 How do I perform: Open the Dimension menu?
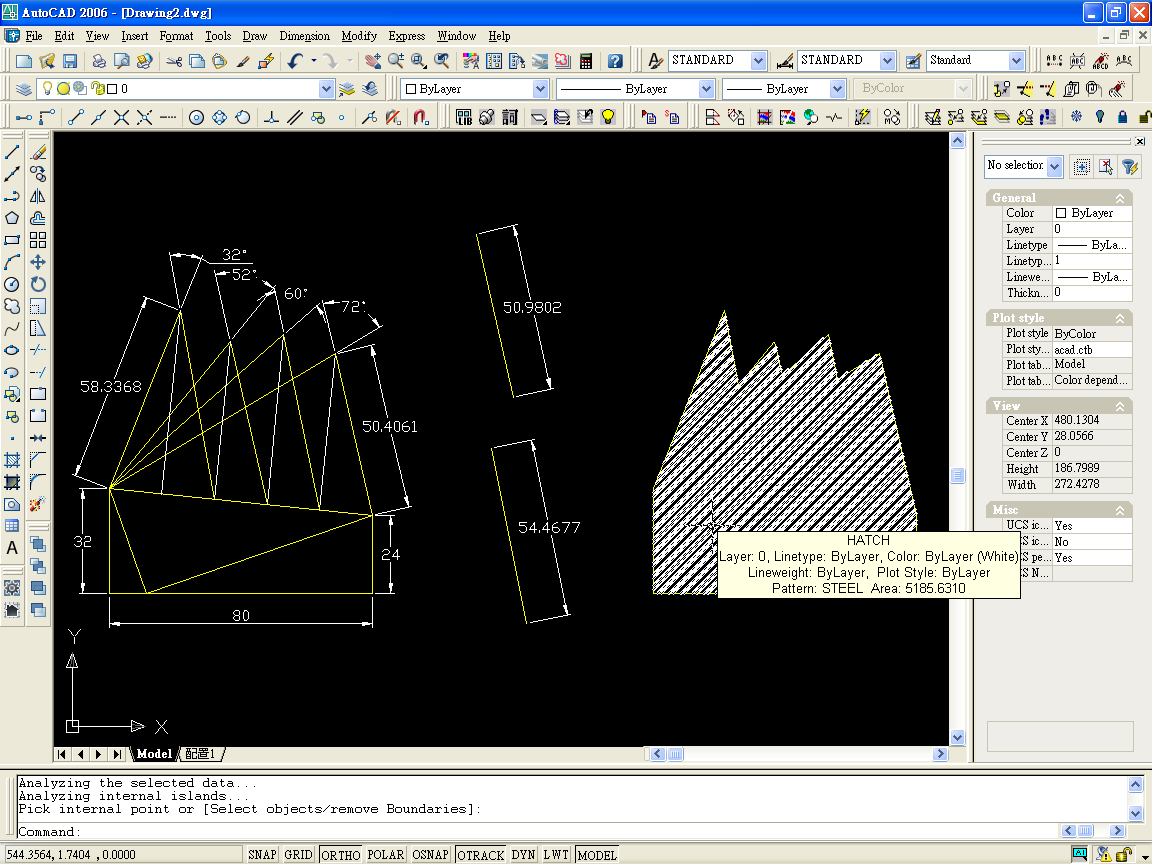(x=304, y=36)
